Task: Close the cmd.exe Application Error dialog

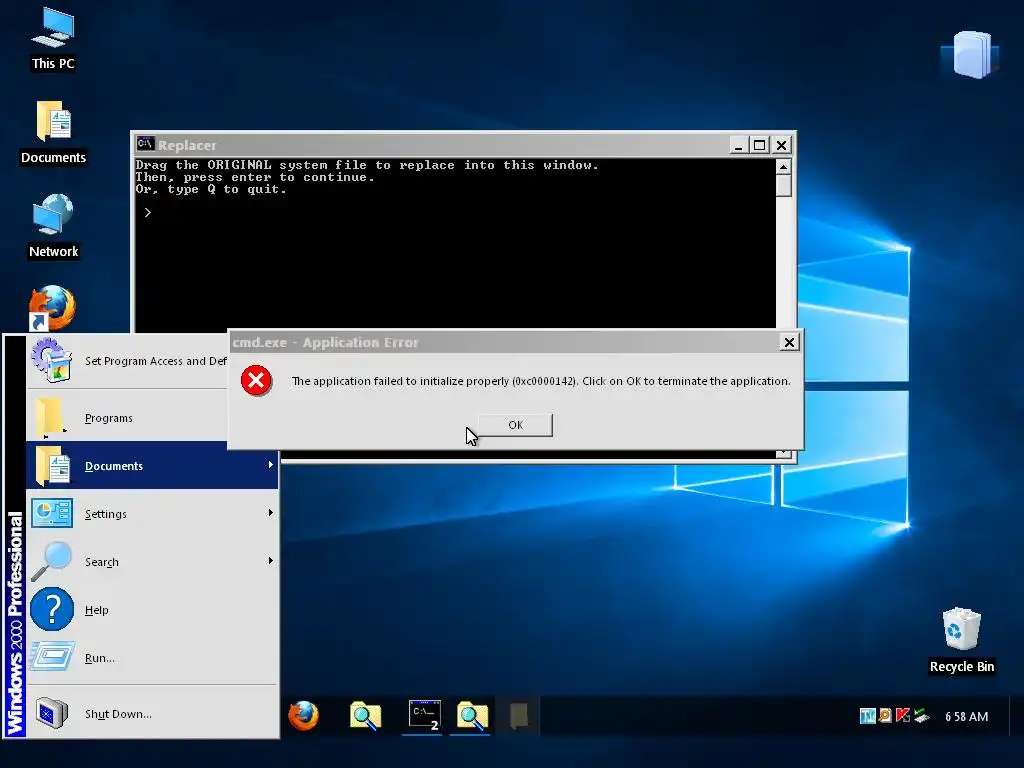Action: pos(789,342)
